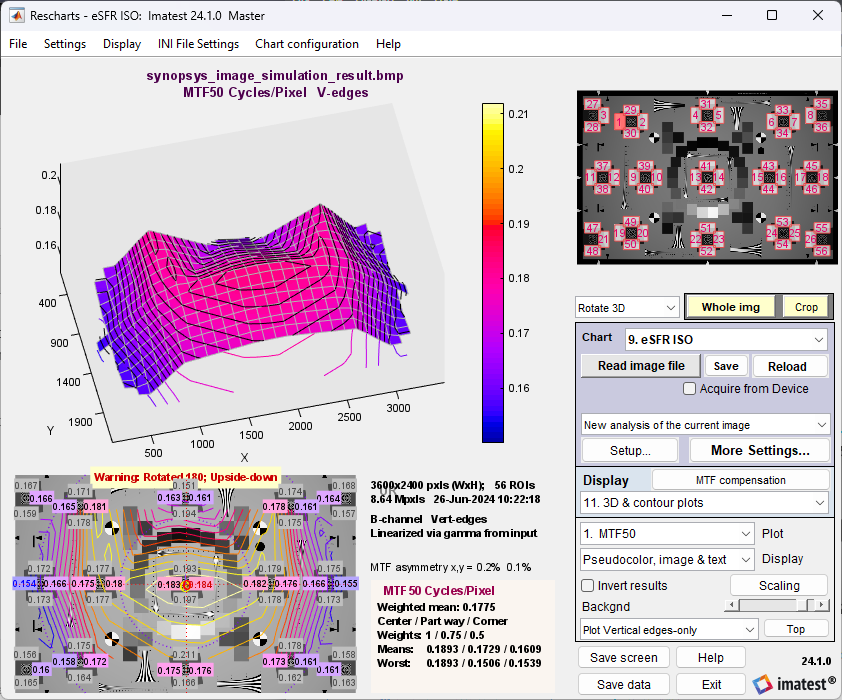Expand 11. 3D & contour plots dropdown

(x=704, y=503)
